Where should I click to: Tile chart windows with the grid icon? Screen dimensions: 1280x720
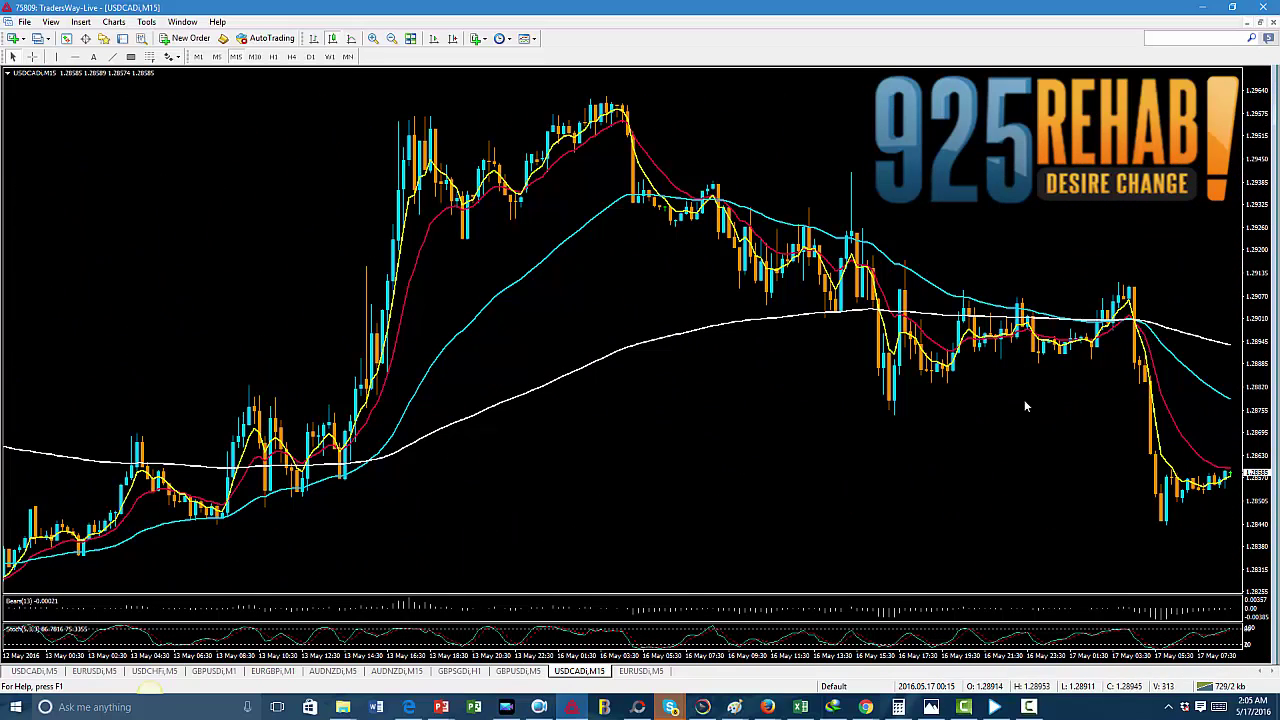pyautogui.click(x=411, y=39)
